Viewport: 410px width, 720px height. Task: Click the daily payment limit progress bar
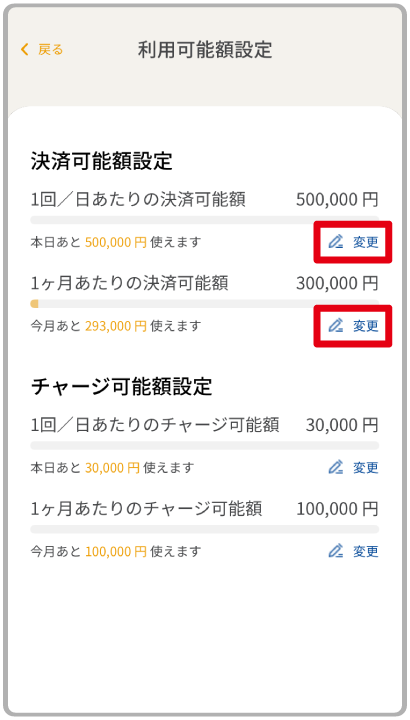click(205, 220)
